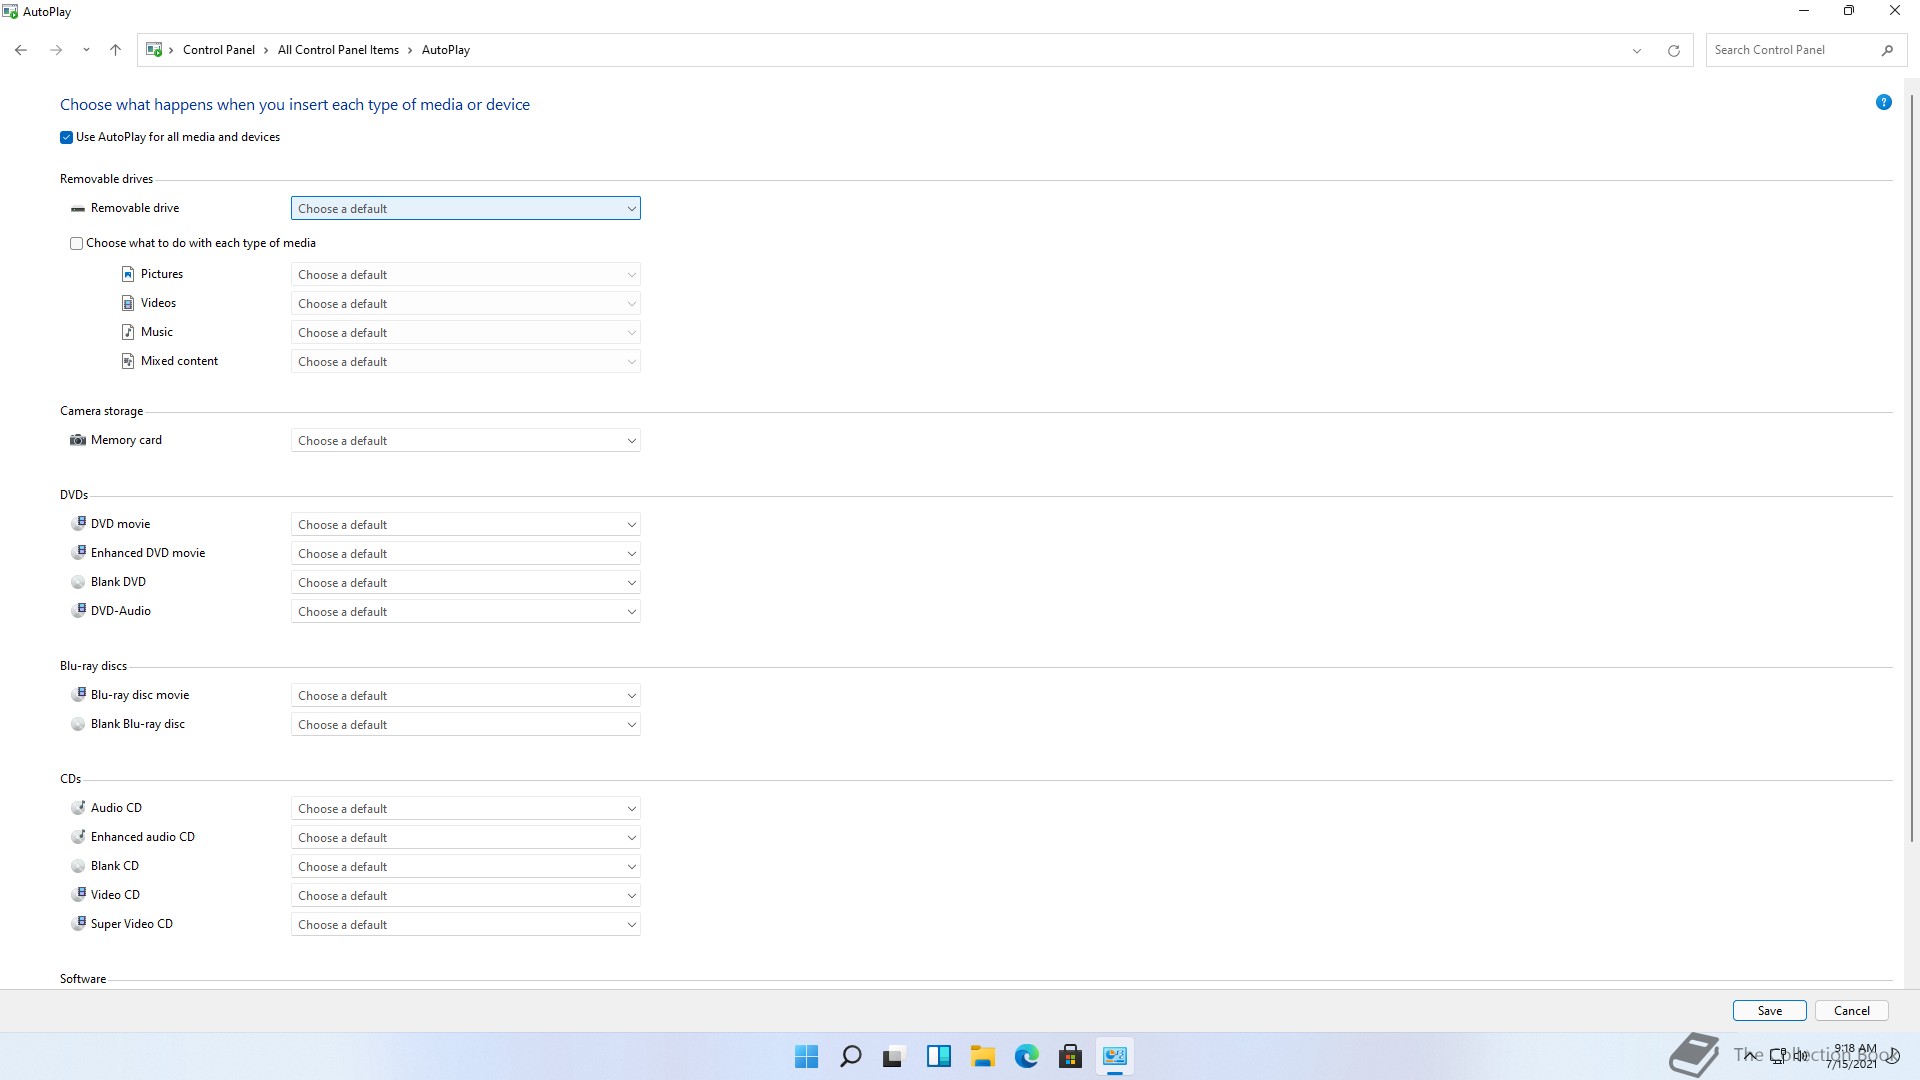Uncheck Use AutoPlay for all media and devices

[x=67, y=137]
